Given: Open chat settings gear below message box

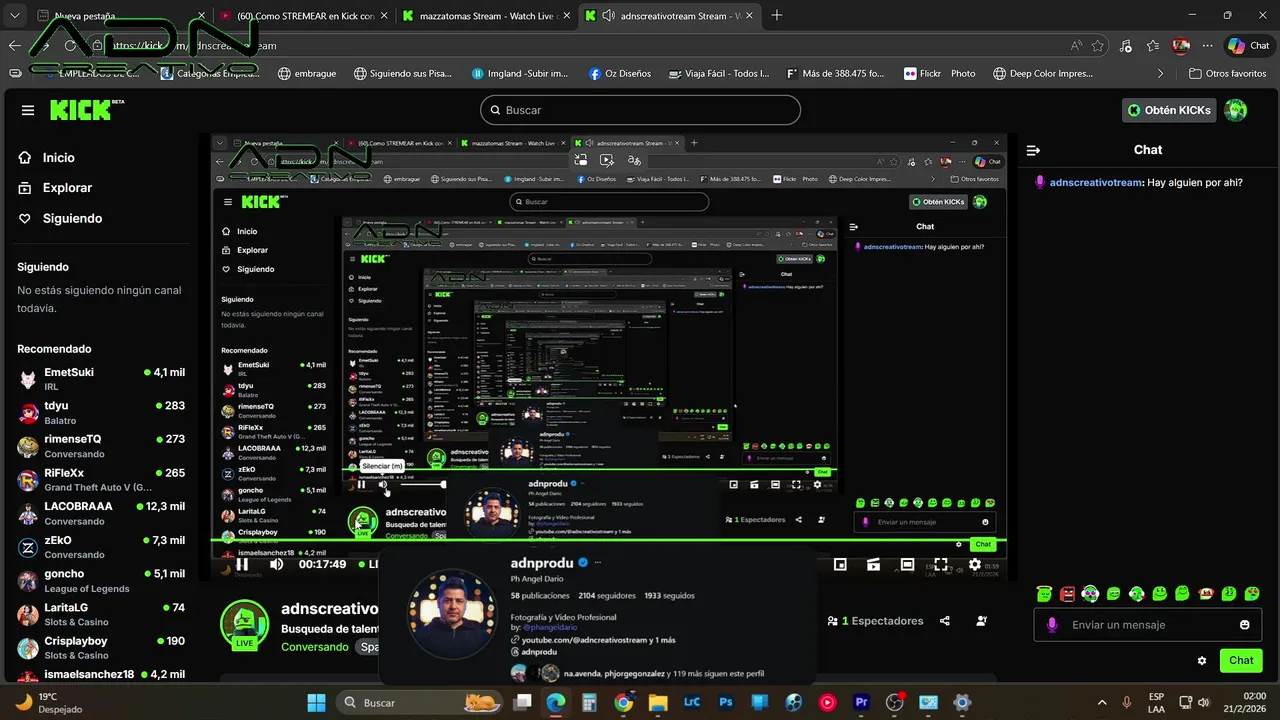Looking at the screenshot, I should click(x=1202, y=661).
